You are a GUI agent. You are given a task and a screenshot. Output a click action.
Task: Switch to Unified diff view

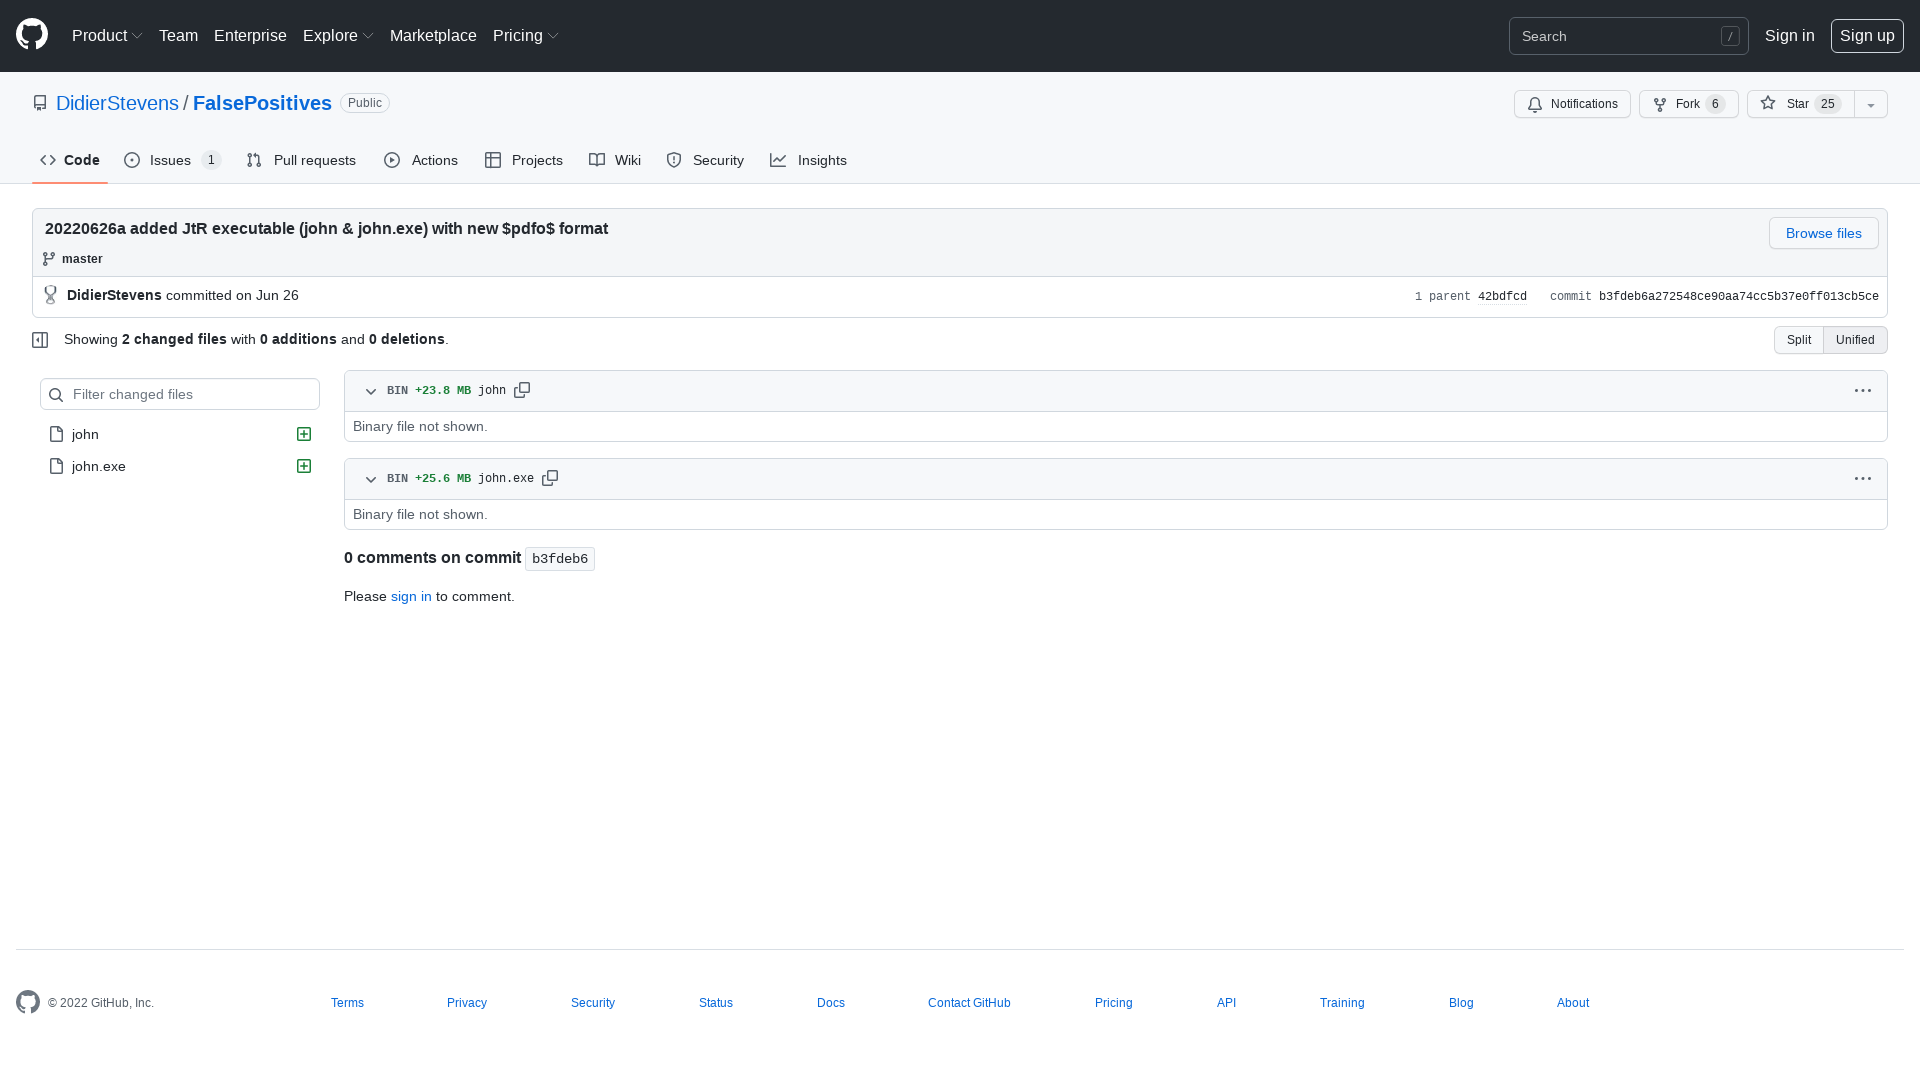1855,340
